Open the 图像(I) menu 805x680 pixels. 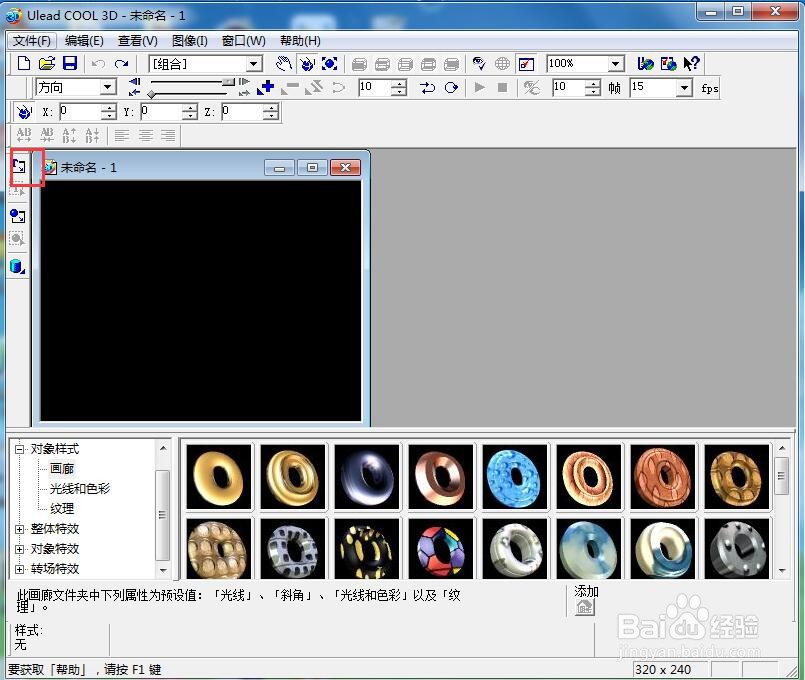coord(189,41)
